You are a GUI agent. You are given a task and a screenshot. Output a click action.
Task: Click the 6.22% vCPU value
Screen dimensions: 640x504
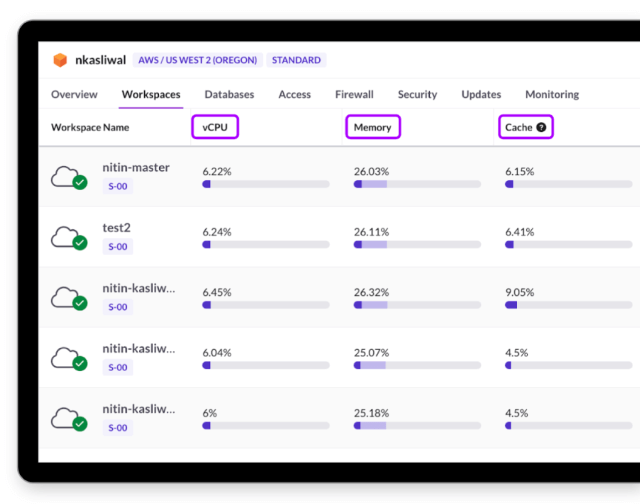pos(217,171)
